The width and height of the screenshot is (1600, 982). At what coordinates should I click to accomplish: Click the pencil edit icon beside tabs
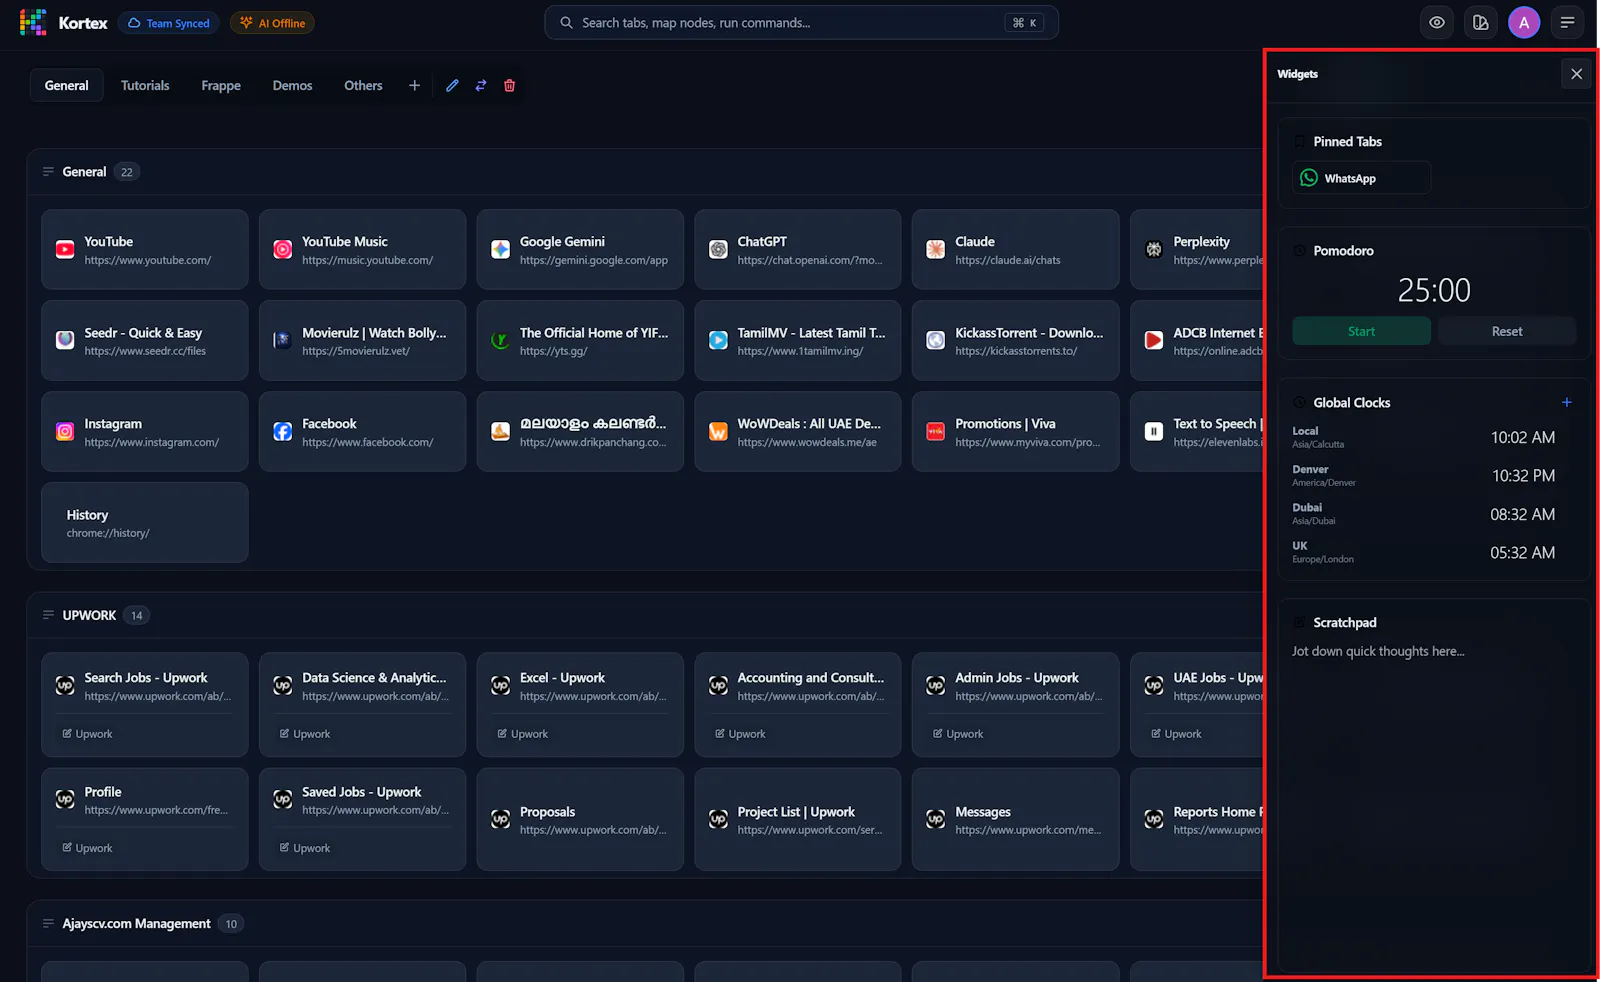point(452,86)
